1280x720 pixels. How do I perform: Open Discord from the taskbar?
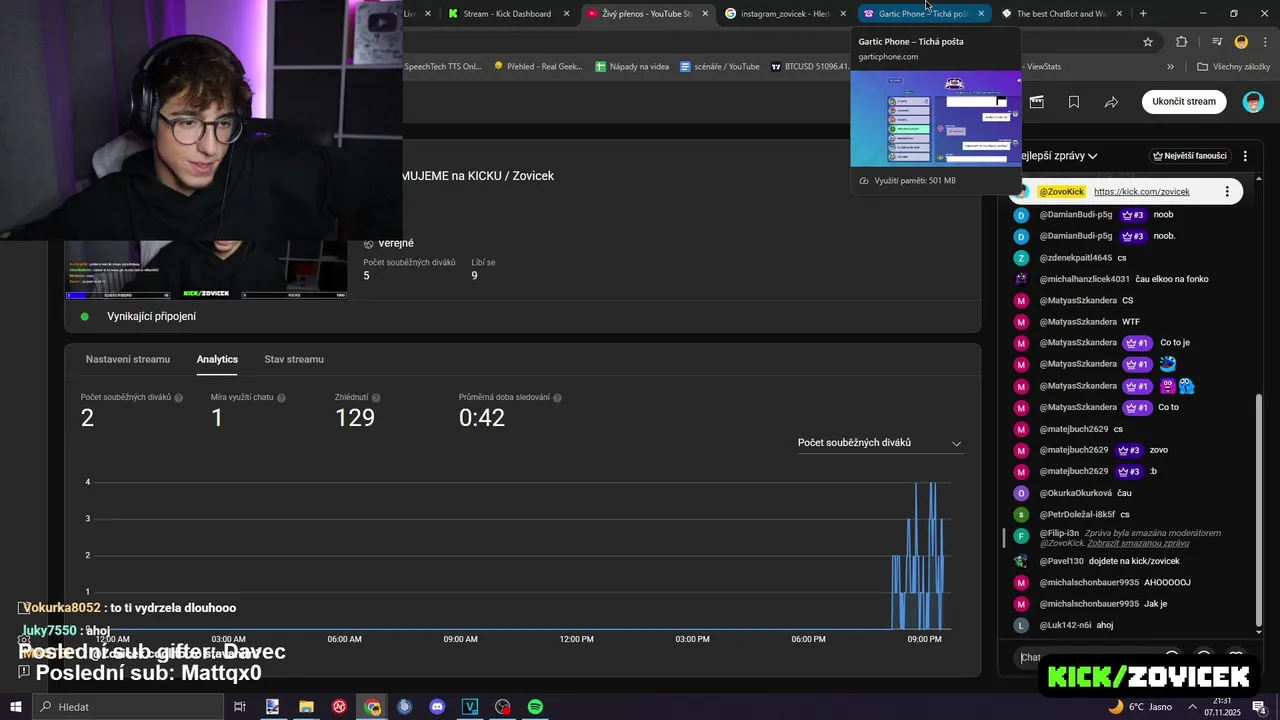[437, 707]
